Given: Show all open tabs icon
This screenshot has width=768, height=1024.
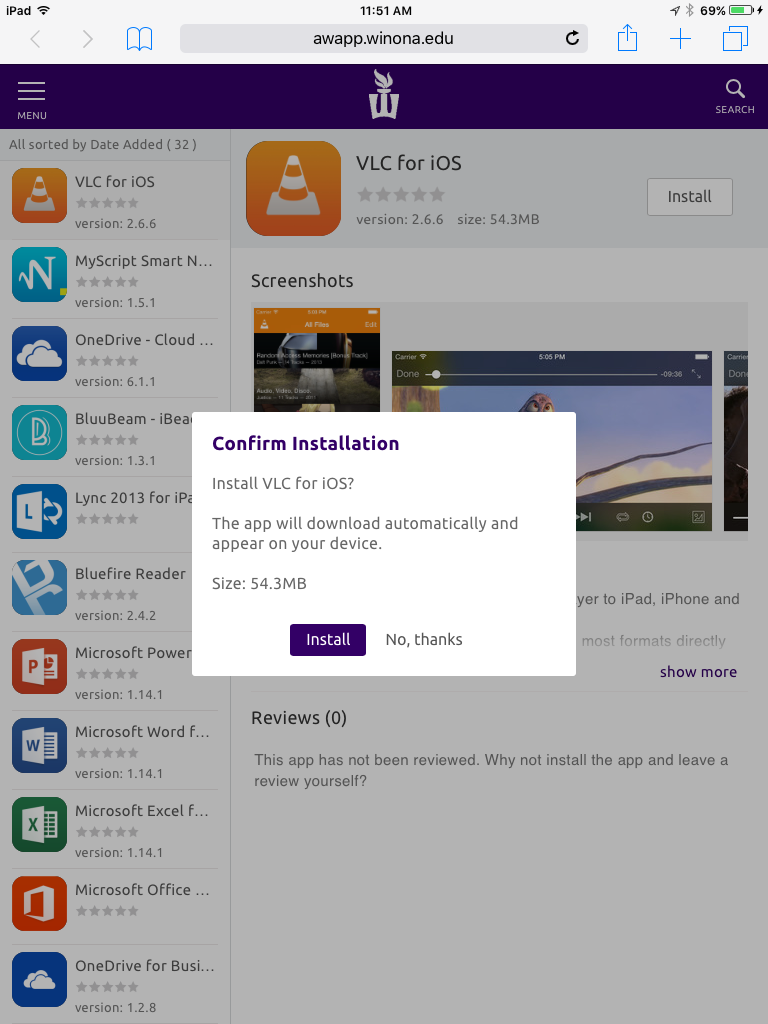Looking at the screenshot, I should 735,39.
